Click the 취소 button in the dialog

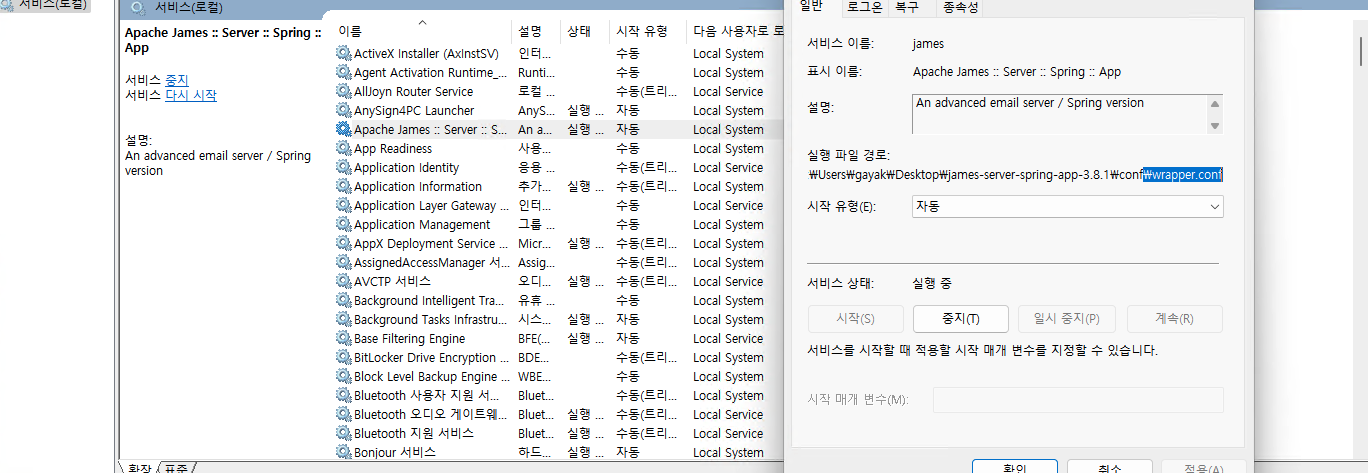pyautogui.click(x=1109, y=467)
